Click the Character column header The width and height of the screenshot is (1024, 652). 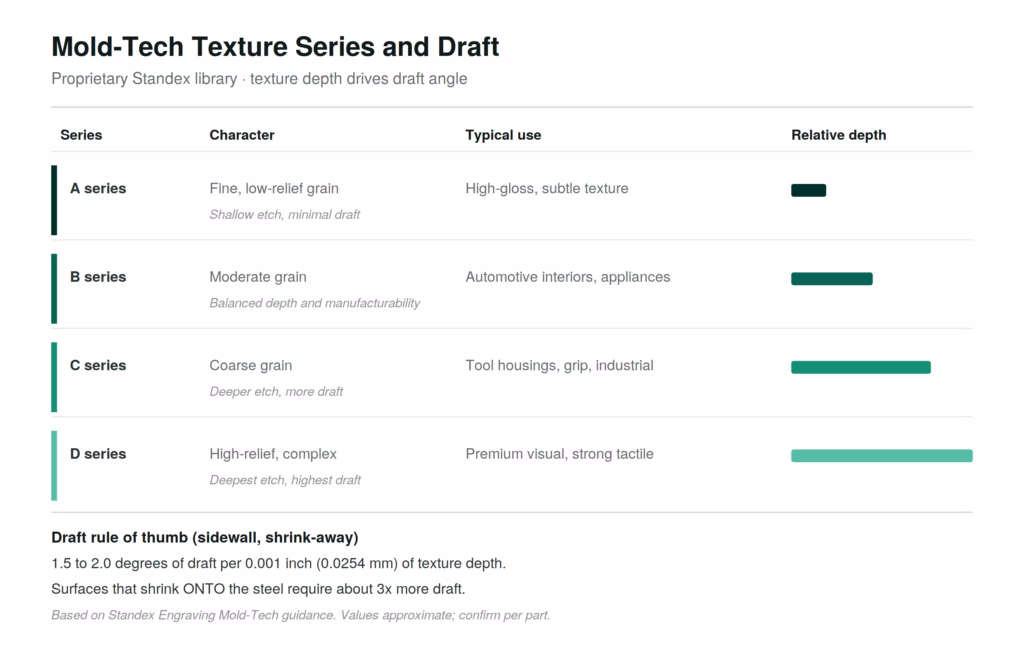pos(242,135)
